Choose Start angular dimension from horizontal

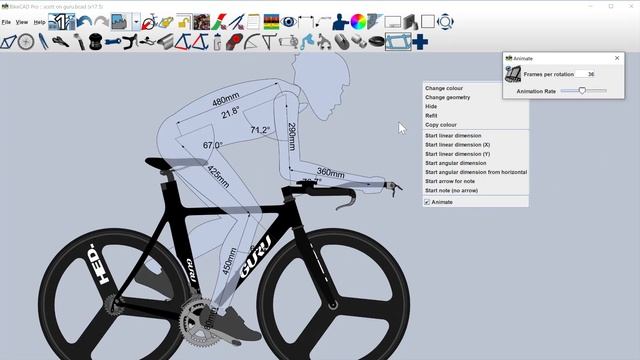click(x=476, y=172)
